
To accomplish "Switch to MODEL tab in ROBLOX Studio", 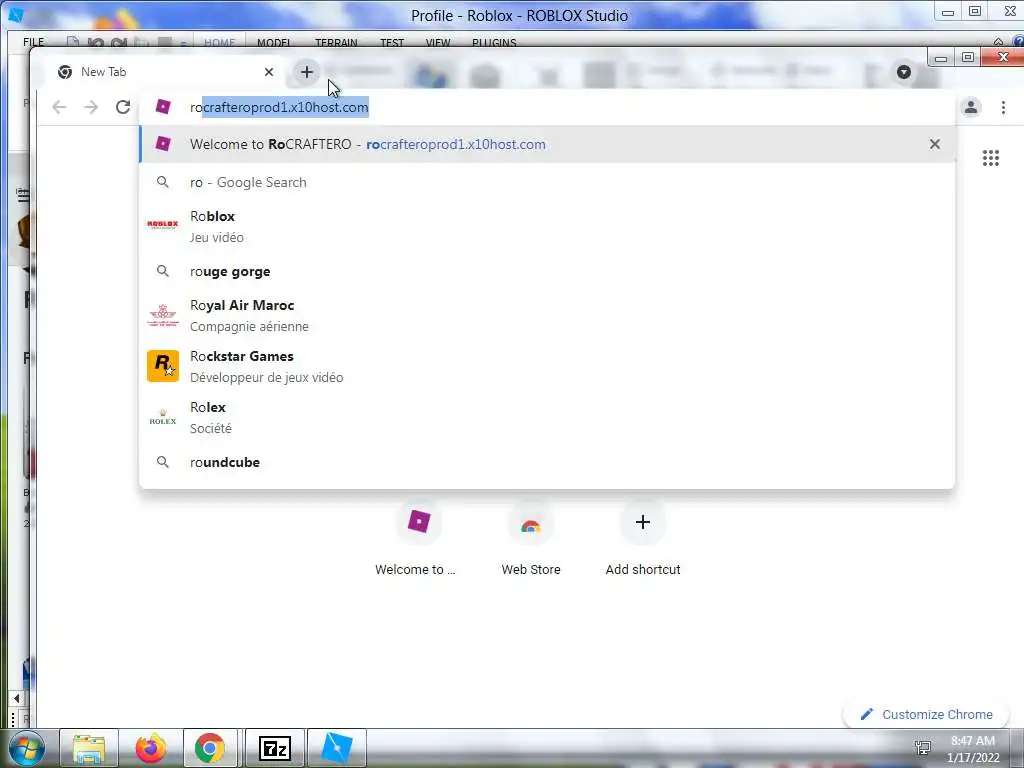I will (274, 42).
